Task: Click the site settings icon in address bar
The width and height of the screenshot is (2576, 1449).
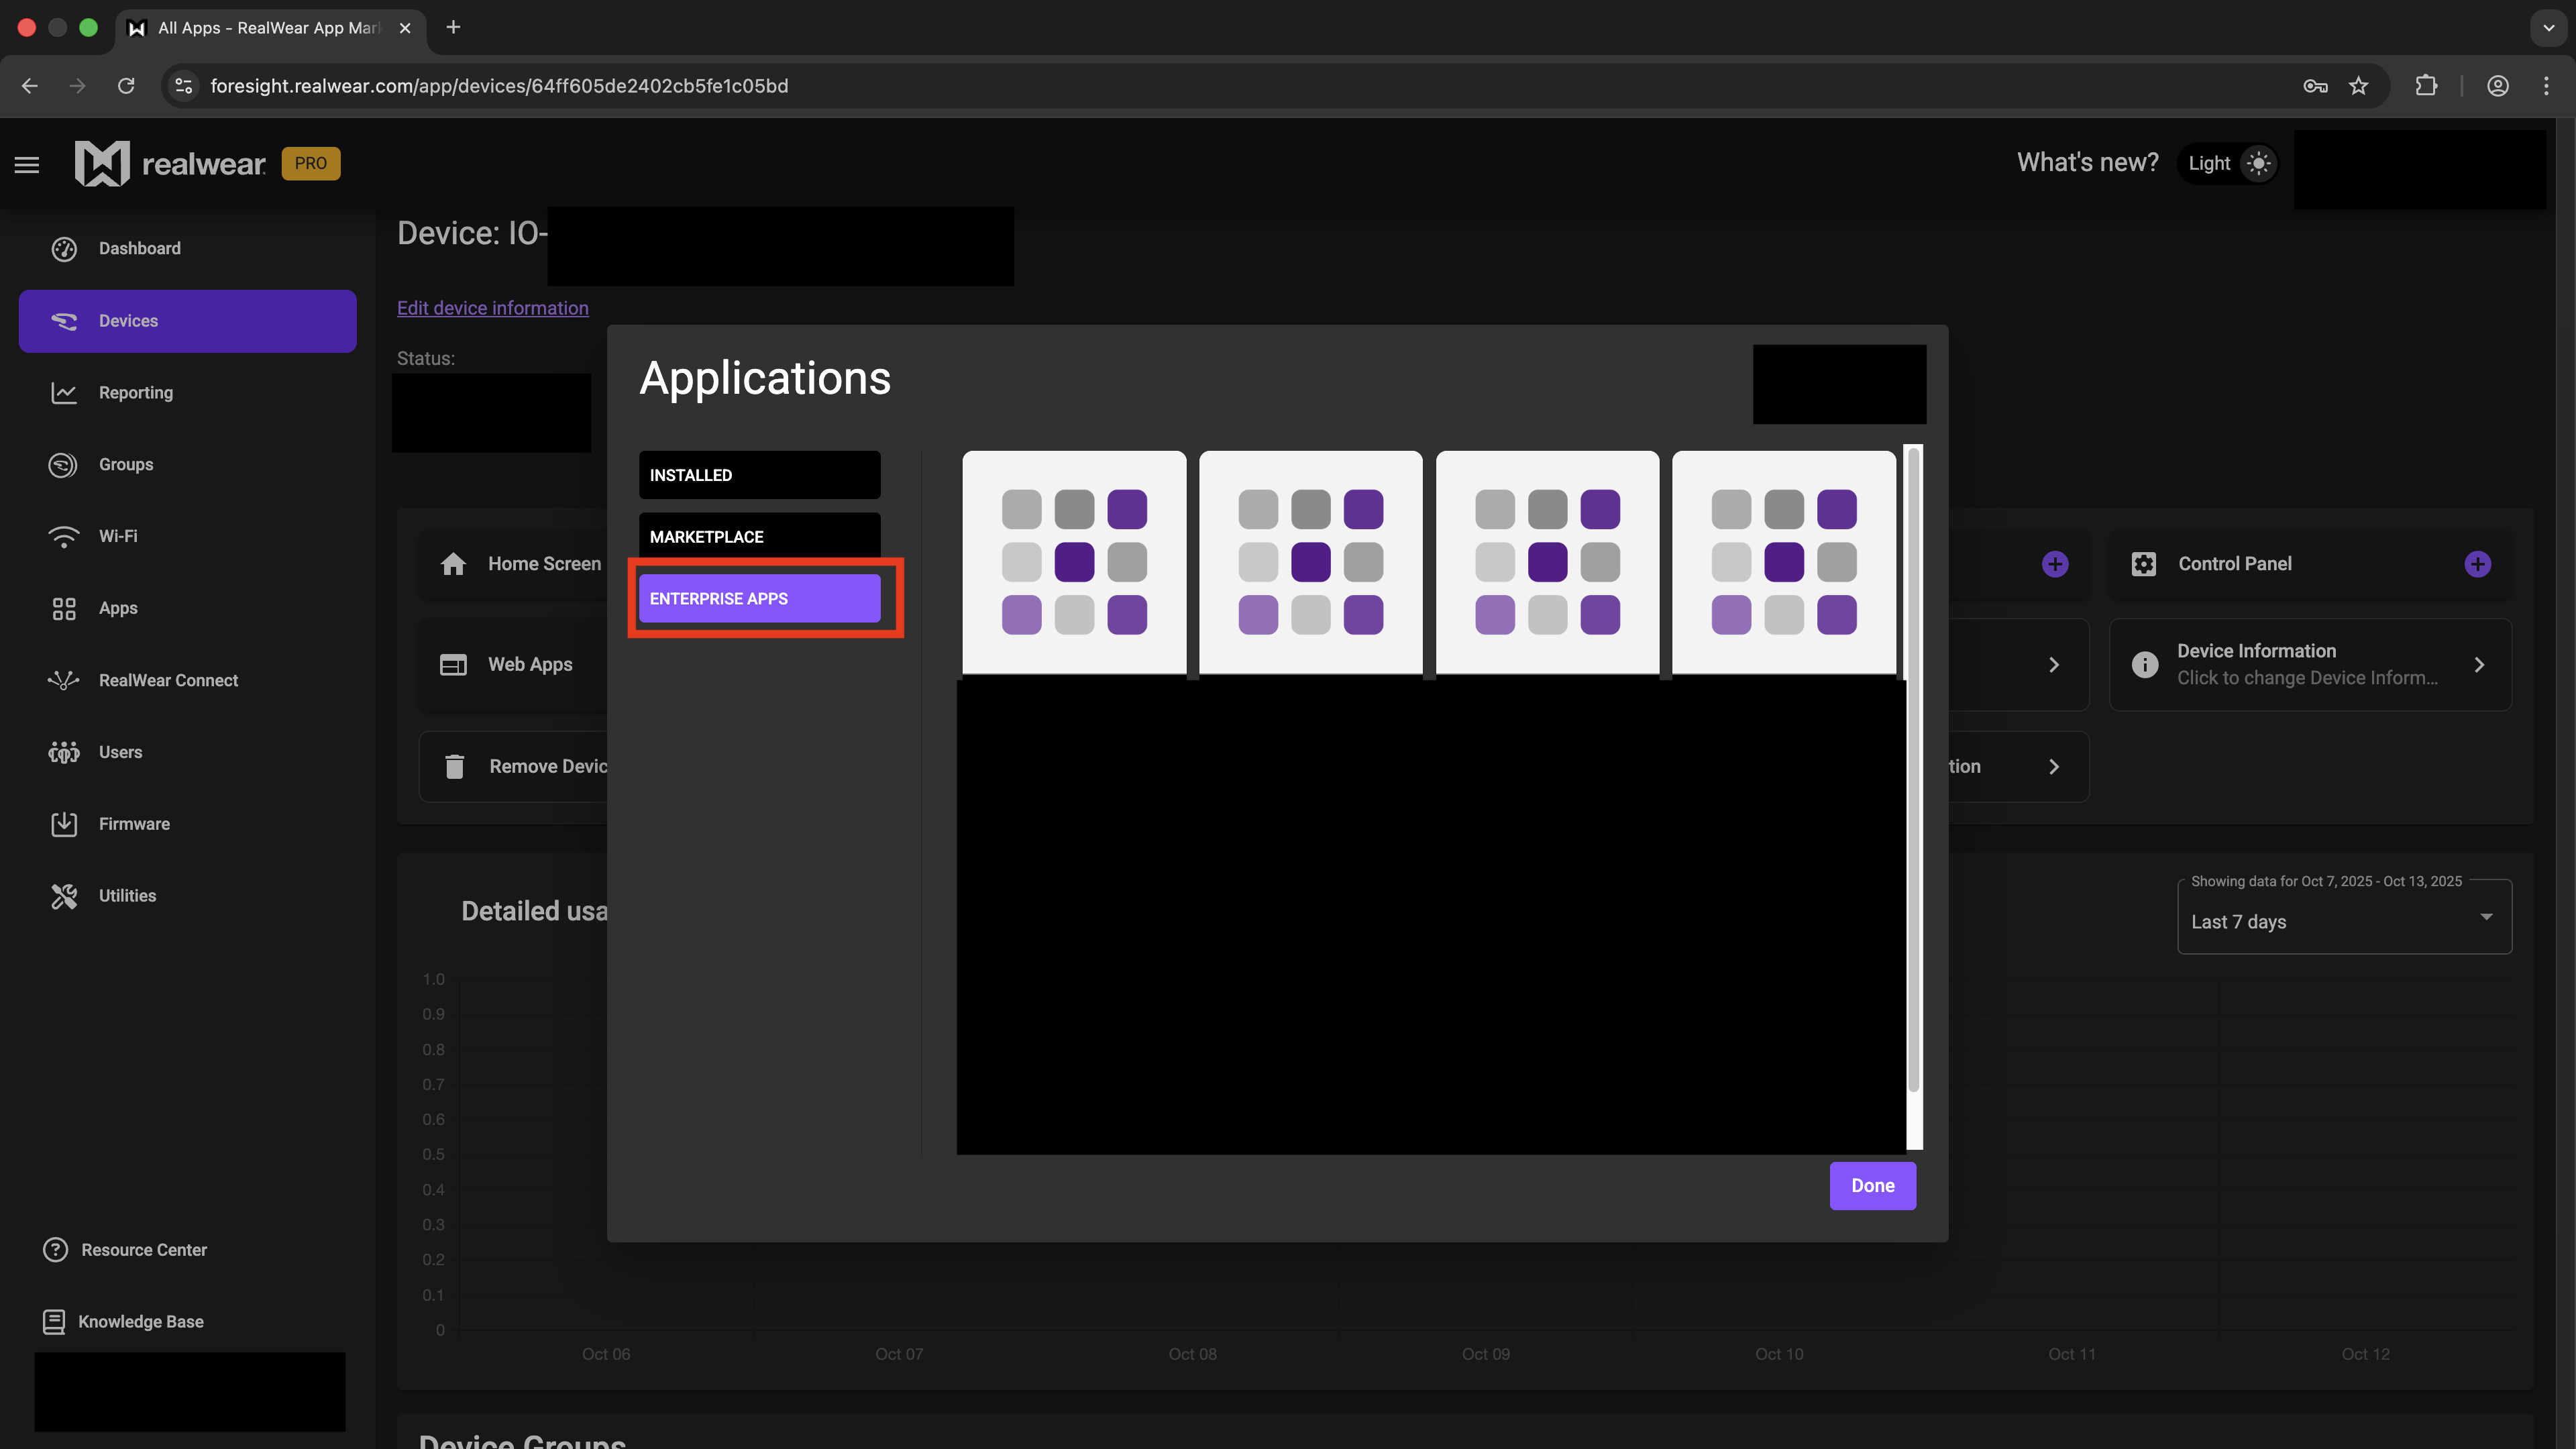Action: point(184,86)
